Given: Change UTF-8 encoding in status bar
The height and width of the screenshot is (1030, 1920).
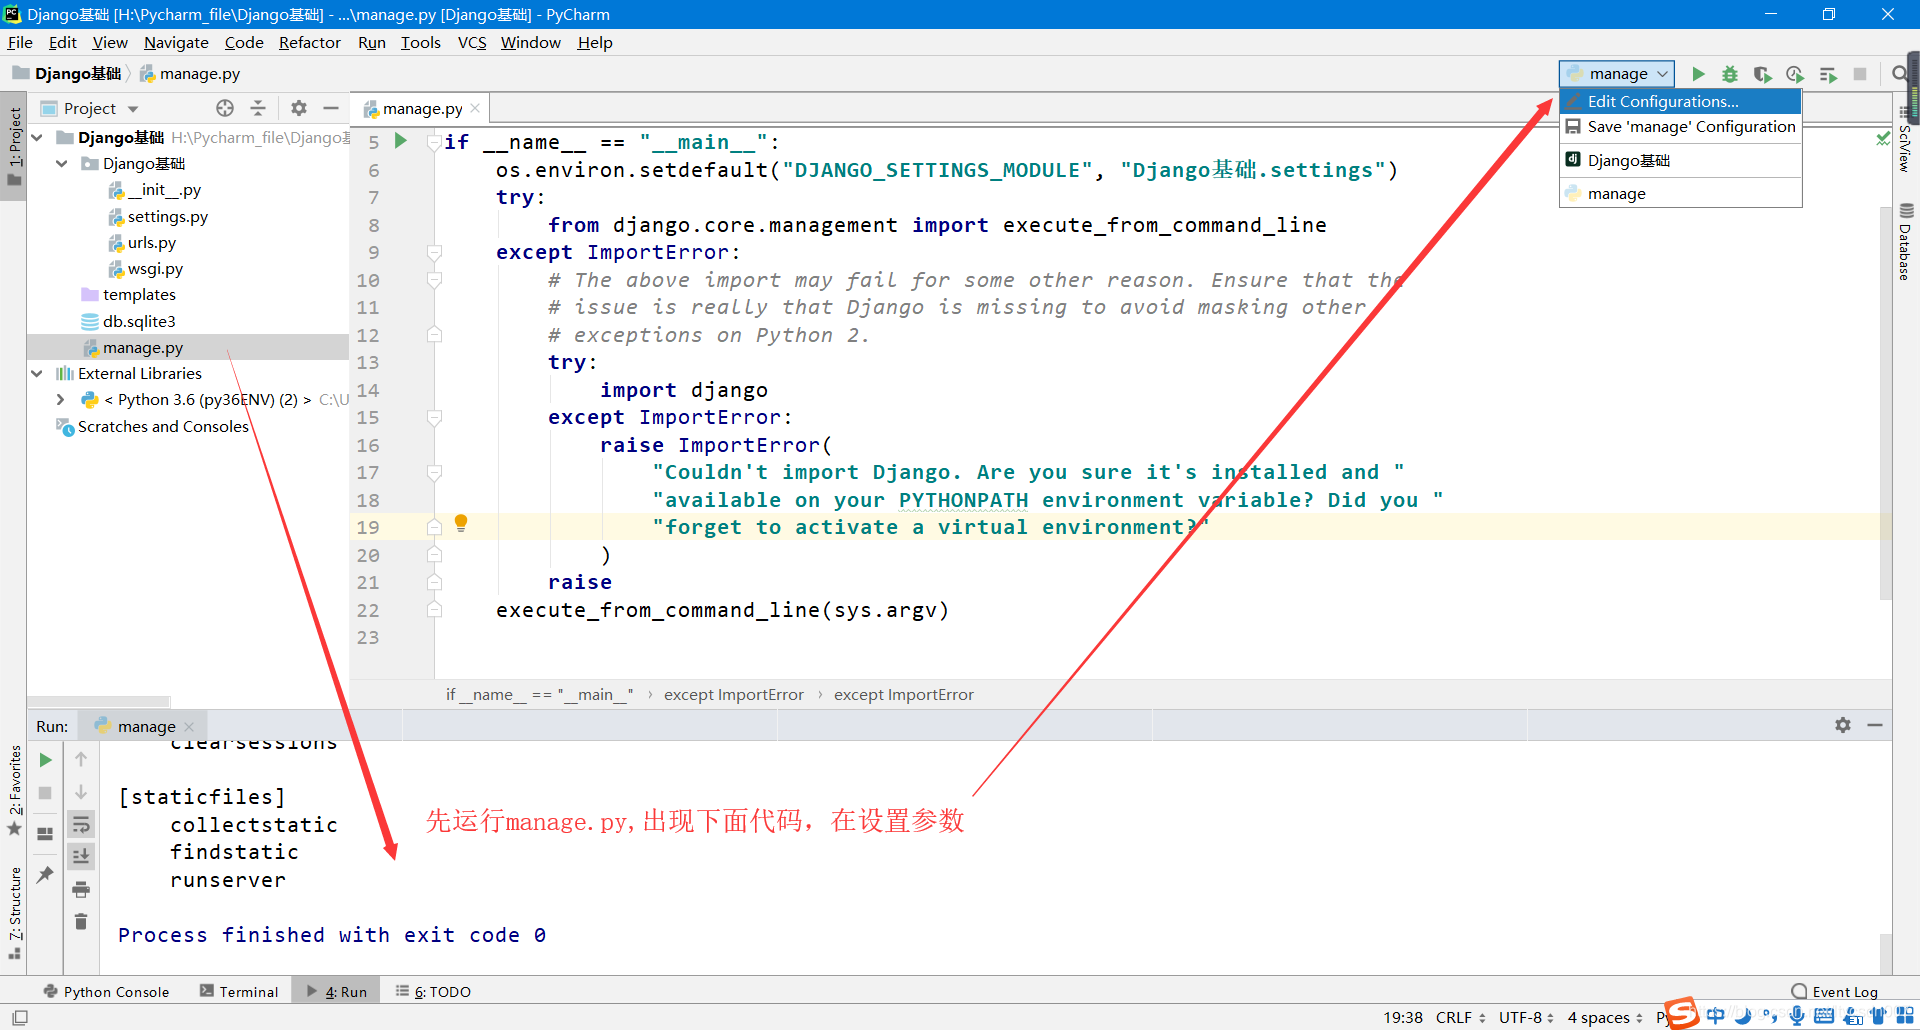Looking at the screenshot, I should pos(1526,1017).
